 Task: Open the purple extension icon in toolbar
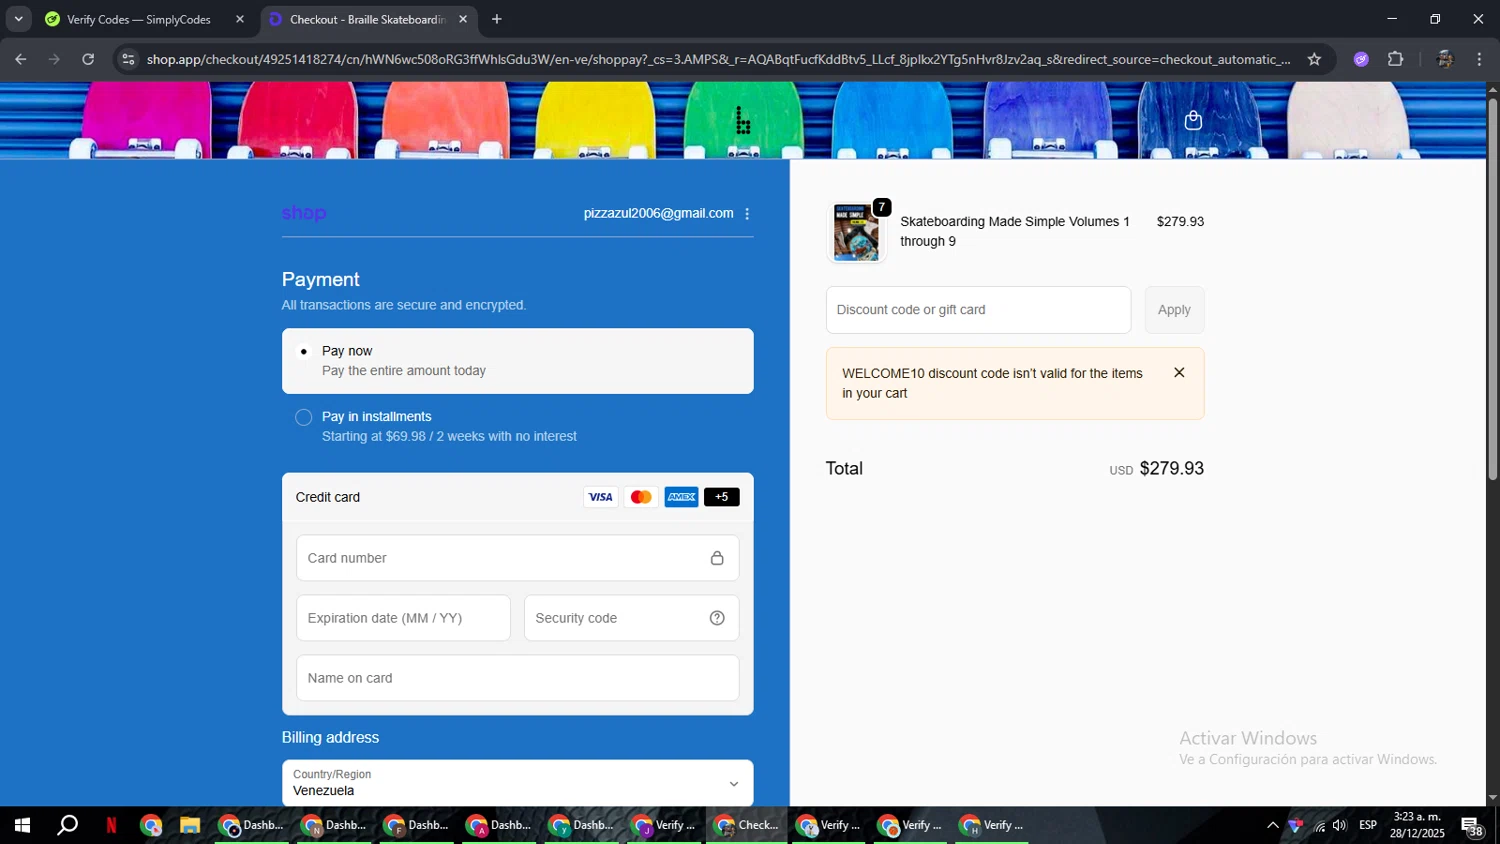pyautogui.click(x=1361, y=59)
